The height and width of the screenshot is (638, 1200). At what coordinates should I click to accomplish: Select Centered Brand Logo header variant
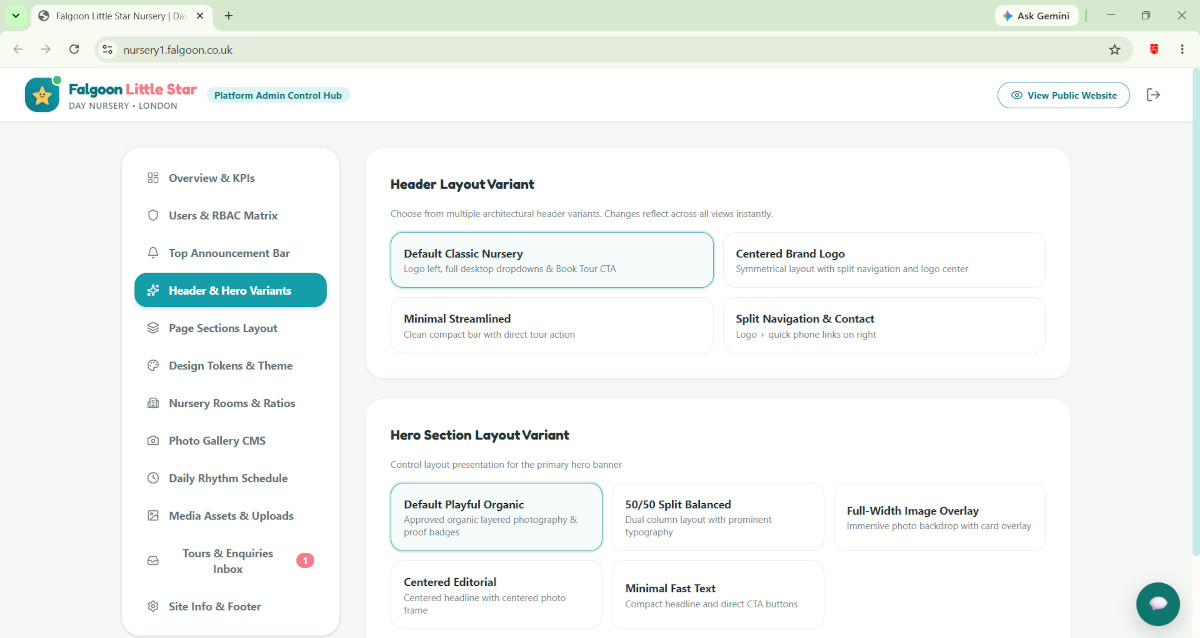pyautogui.click(x=884, y=260)
